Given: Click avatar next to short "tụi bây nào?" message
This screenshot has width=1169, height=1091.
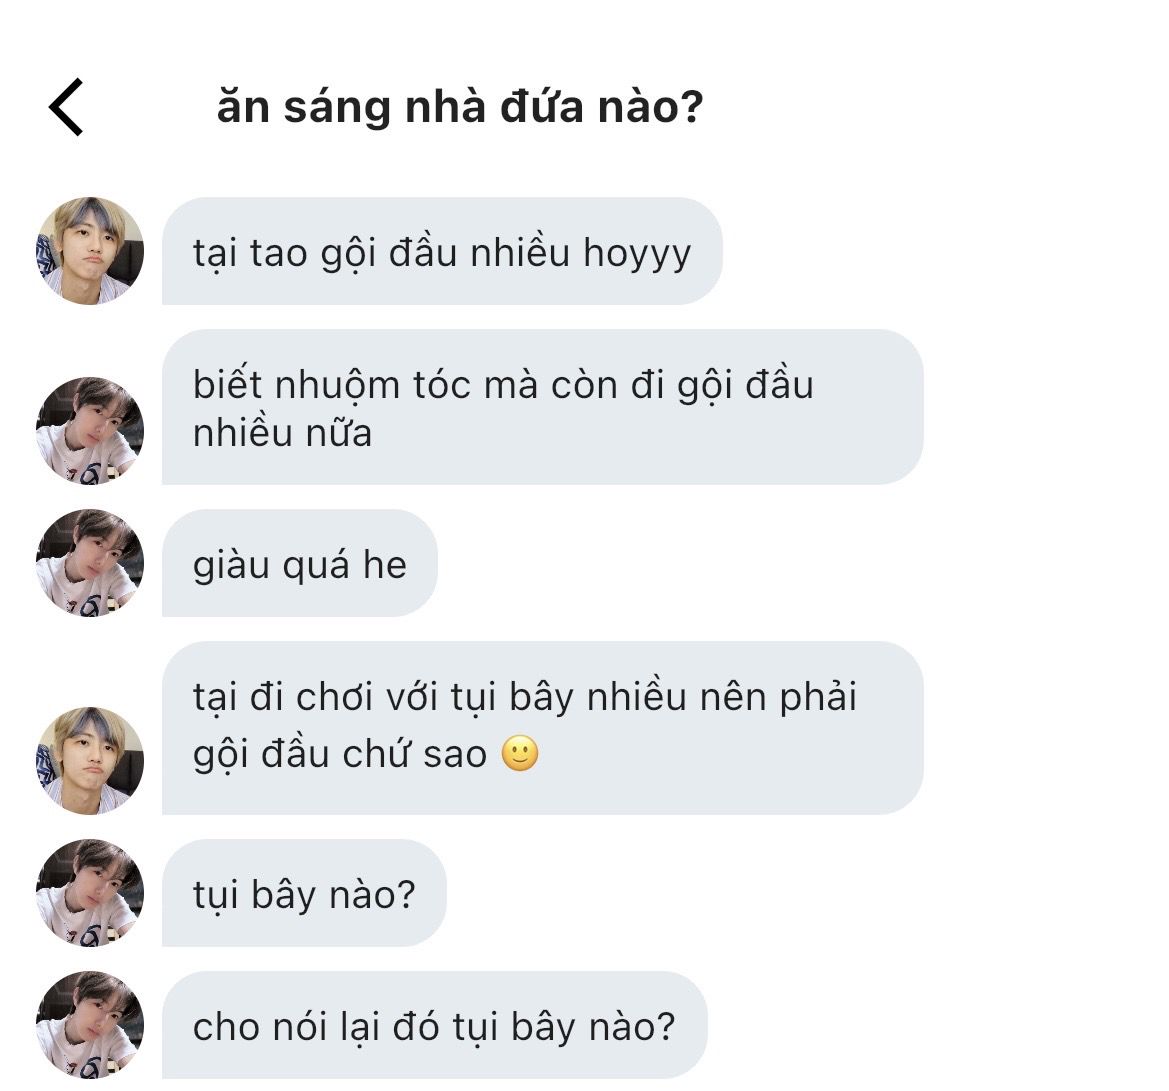Looking at the screenshot, I should point(90,893).
